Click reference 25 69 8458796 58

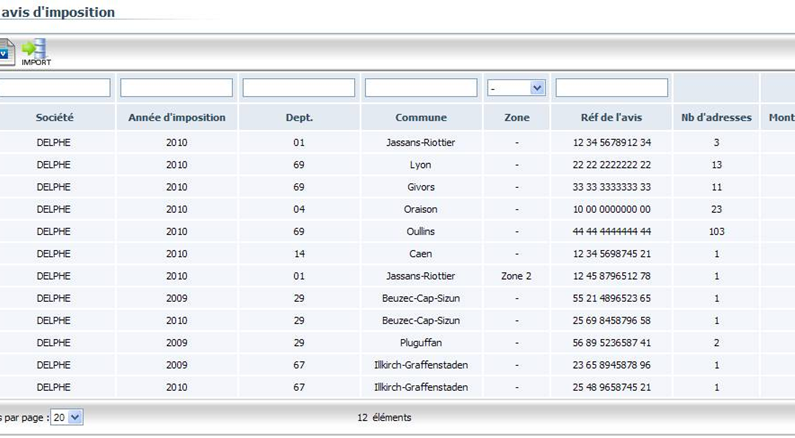[x=611, y=320]
